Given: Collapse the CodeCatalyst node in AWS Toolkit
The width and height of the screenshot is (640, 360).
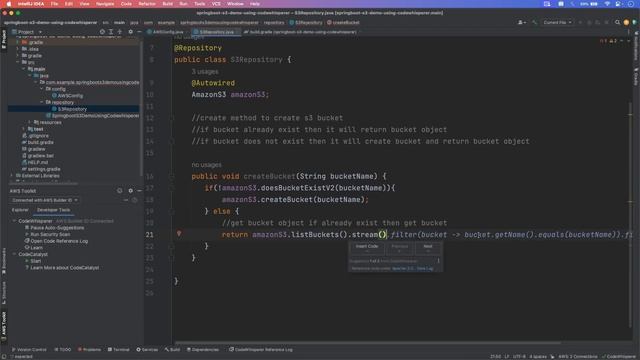Looking at the screenshot, I should pos(14,254).
